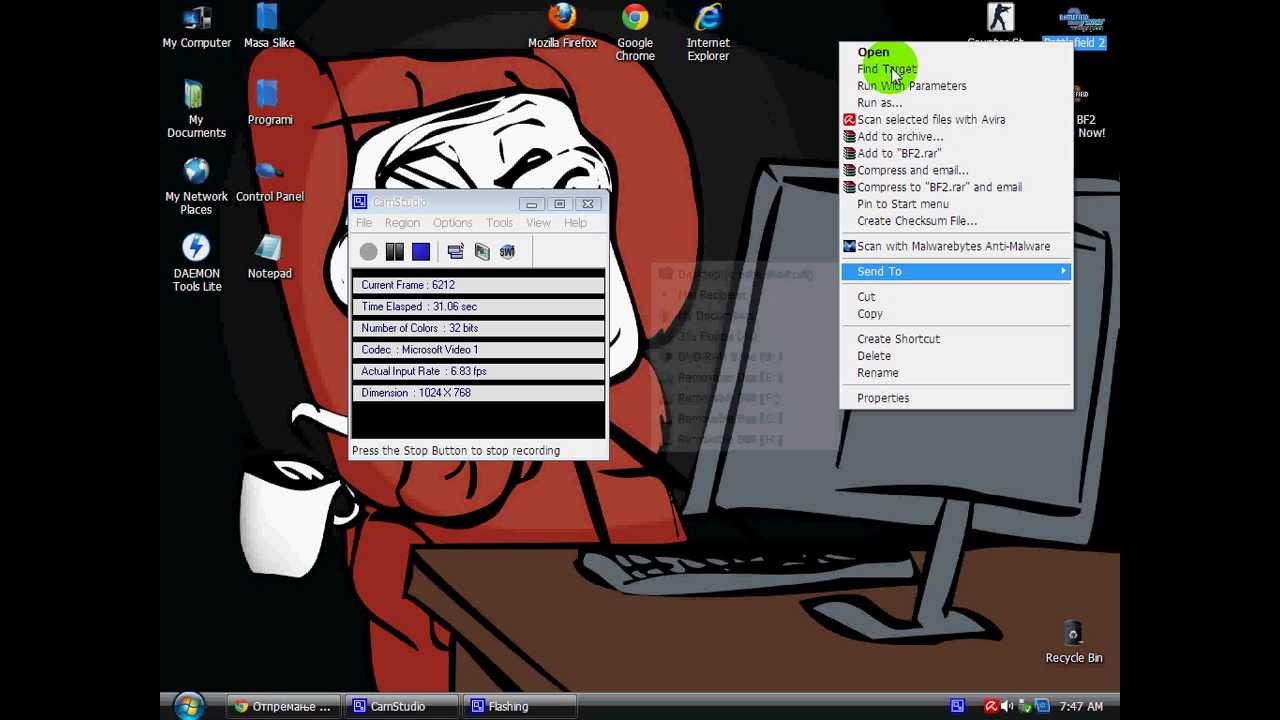Click "Time Elapsed : 31.06 sec" row
Viewport: 1280px width, 720px height.
click(x=478, y=307)
